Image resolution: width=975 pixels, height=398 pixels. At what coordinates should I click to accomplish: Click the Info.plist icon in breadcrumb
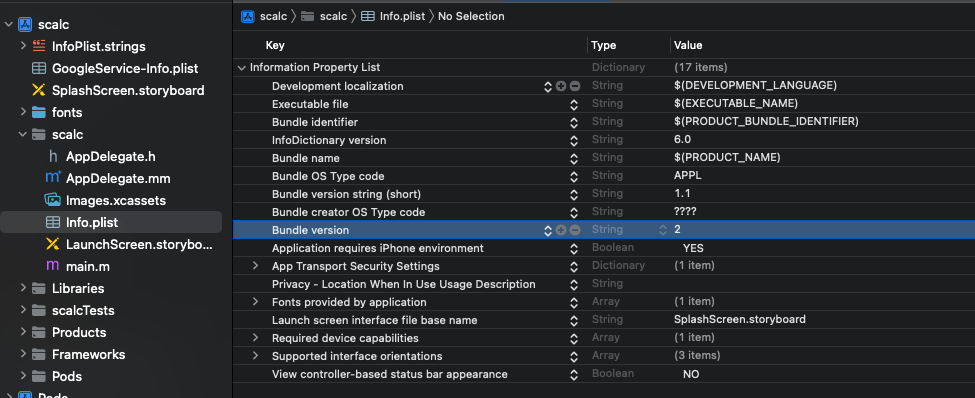(x=367, y=17)
